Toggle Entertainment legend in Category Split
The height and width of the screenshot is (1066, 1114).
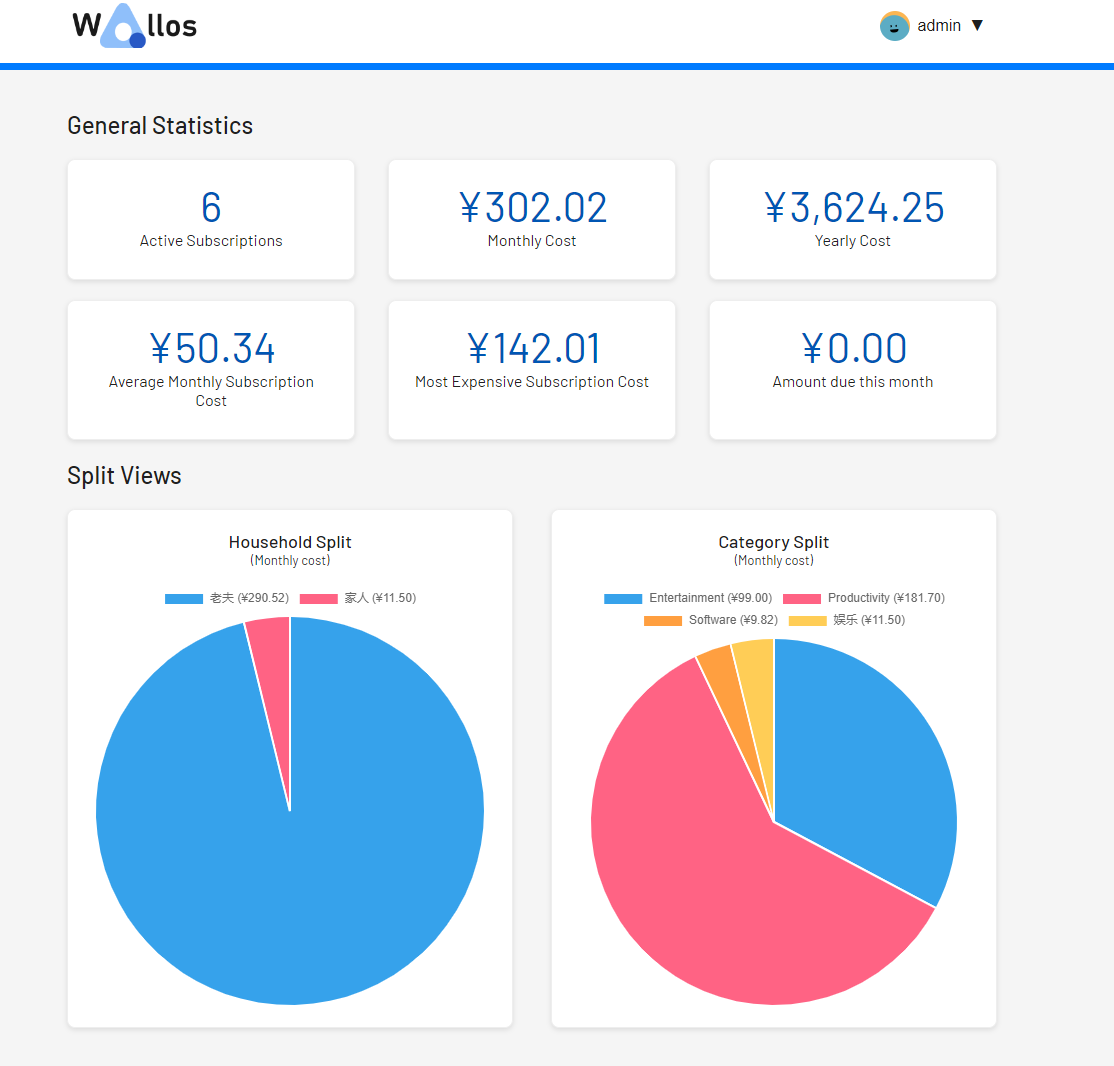coord(688,598)
